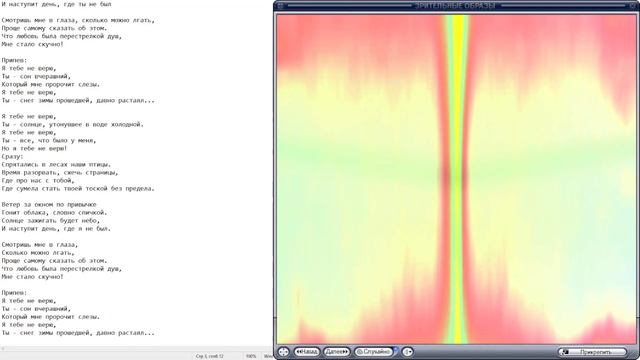Click the line 'Время разорвать, сжечь страницы,'
This screenshot has height=360, width=640.
[60, 173]
